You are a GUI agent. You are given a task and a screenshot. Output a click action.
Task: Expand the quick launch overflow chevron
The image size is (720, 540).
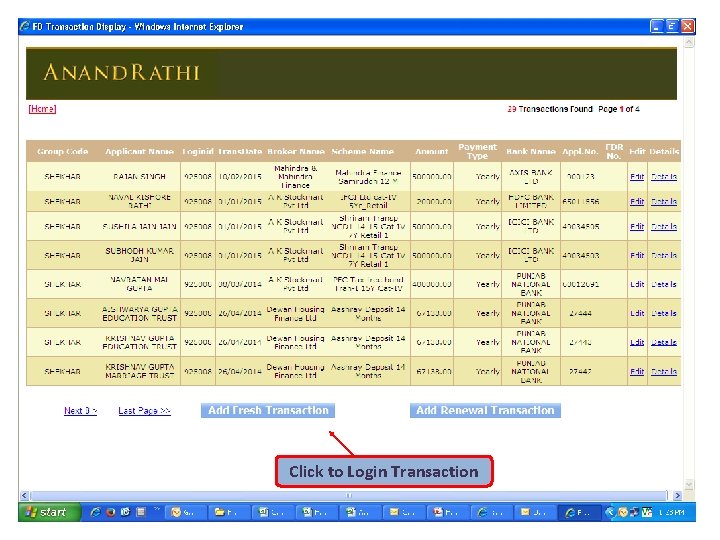pos(157,509)
